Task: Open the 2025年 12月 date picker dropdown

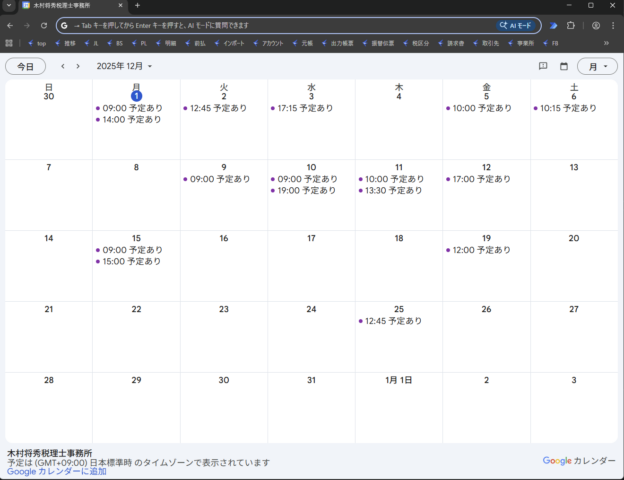Action: 125,66
